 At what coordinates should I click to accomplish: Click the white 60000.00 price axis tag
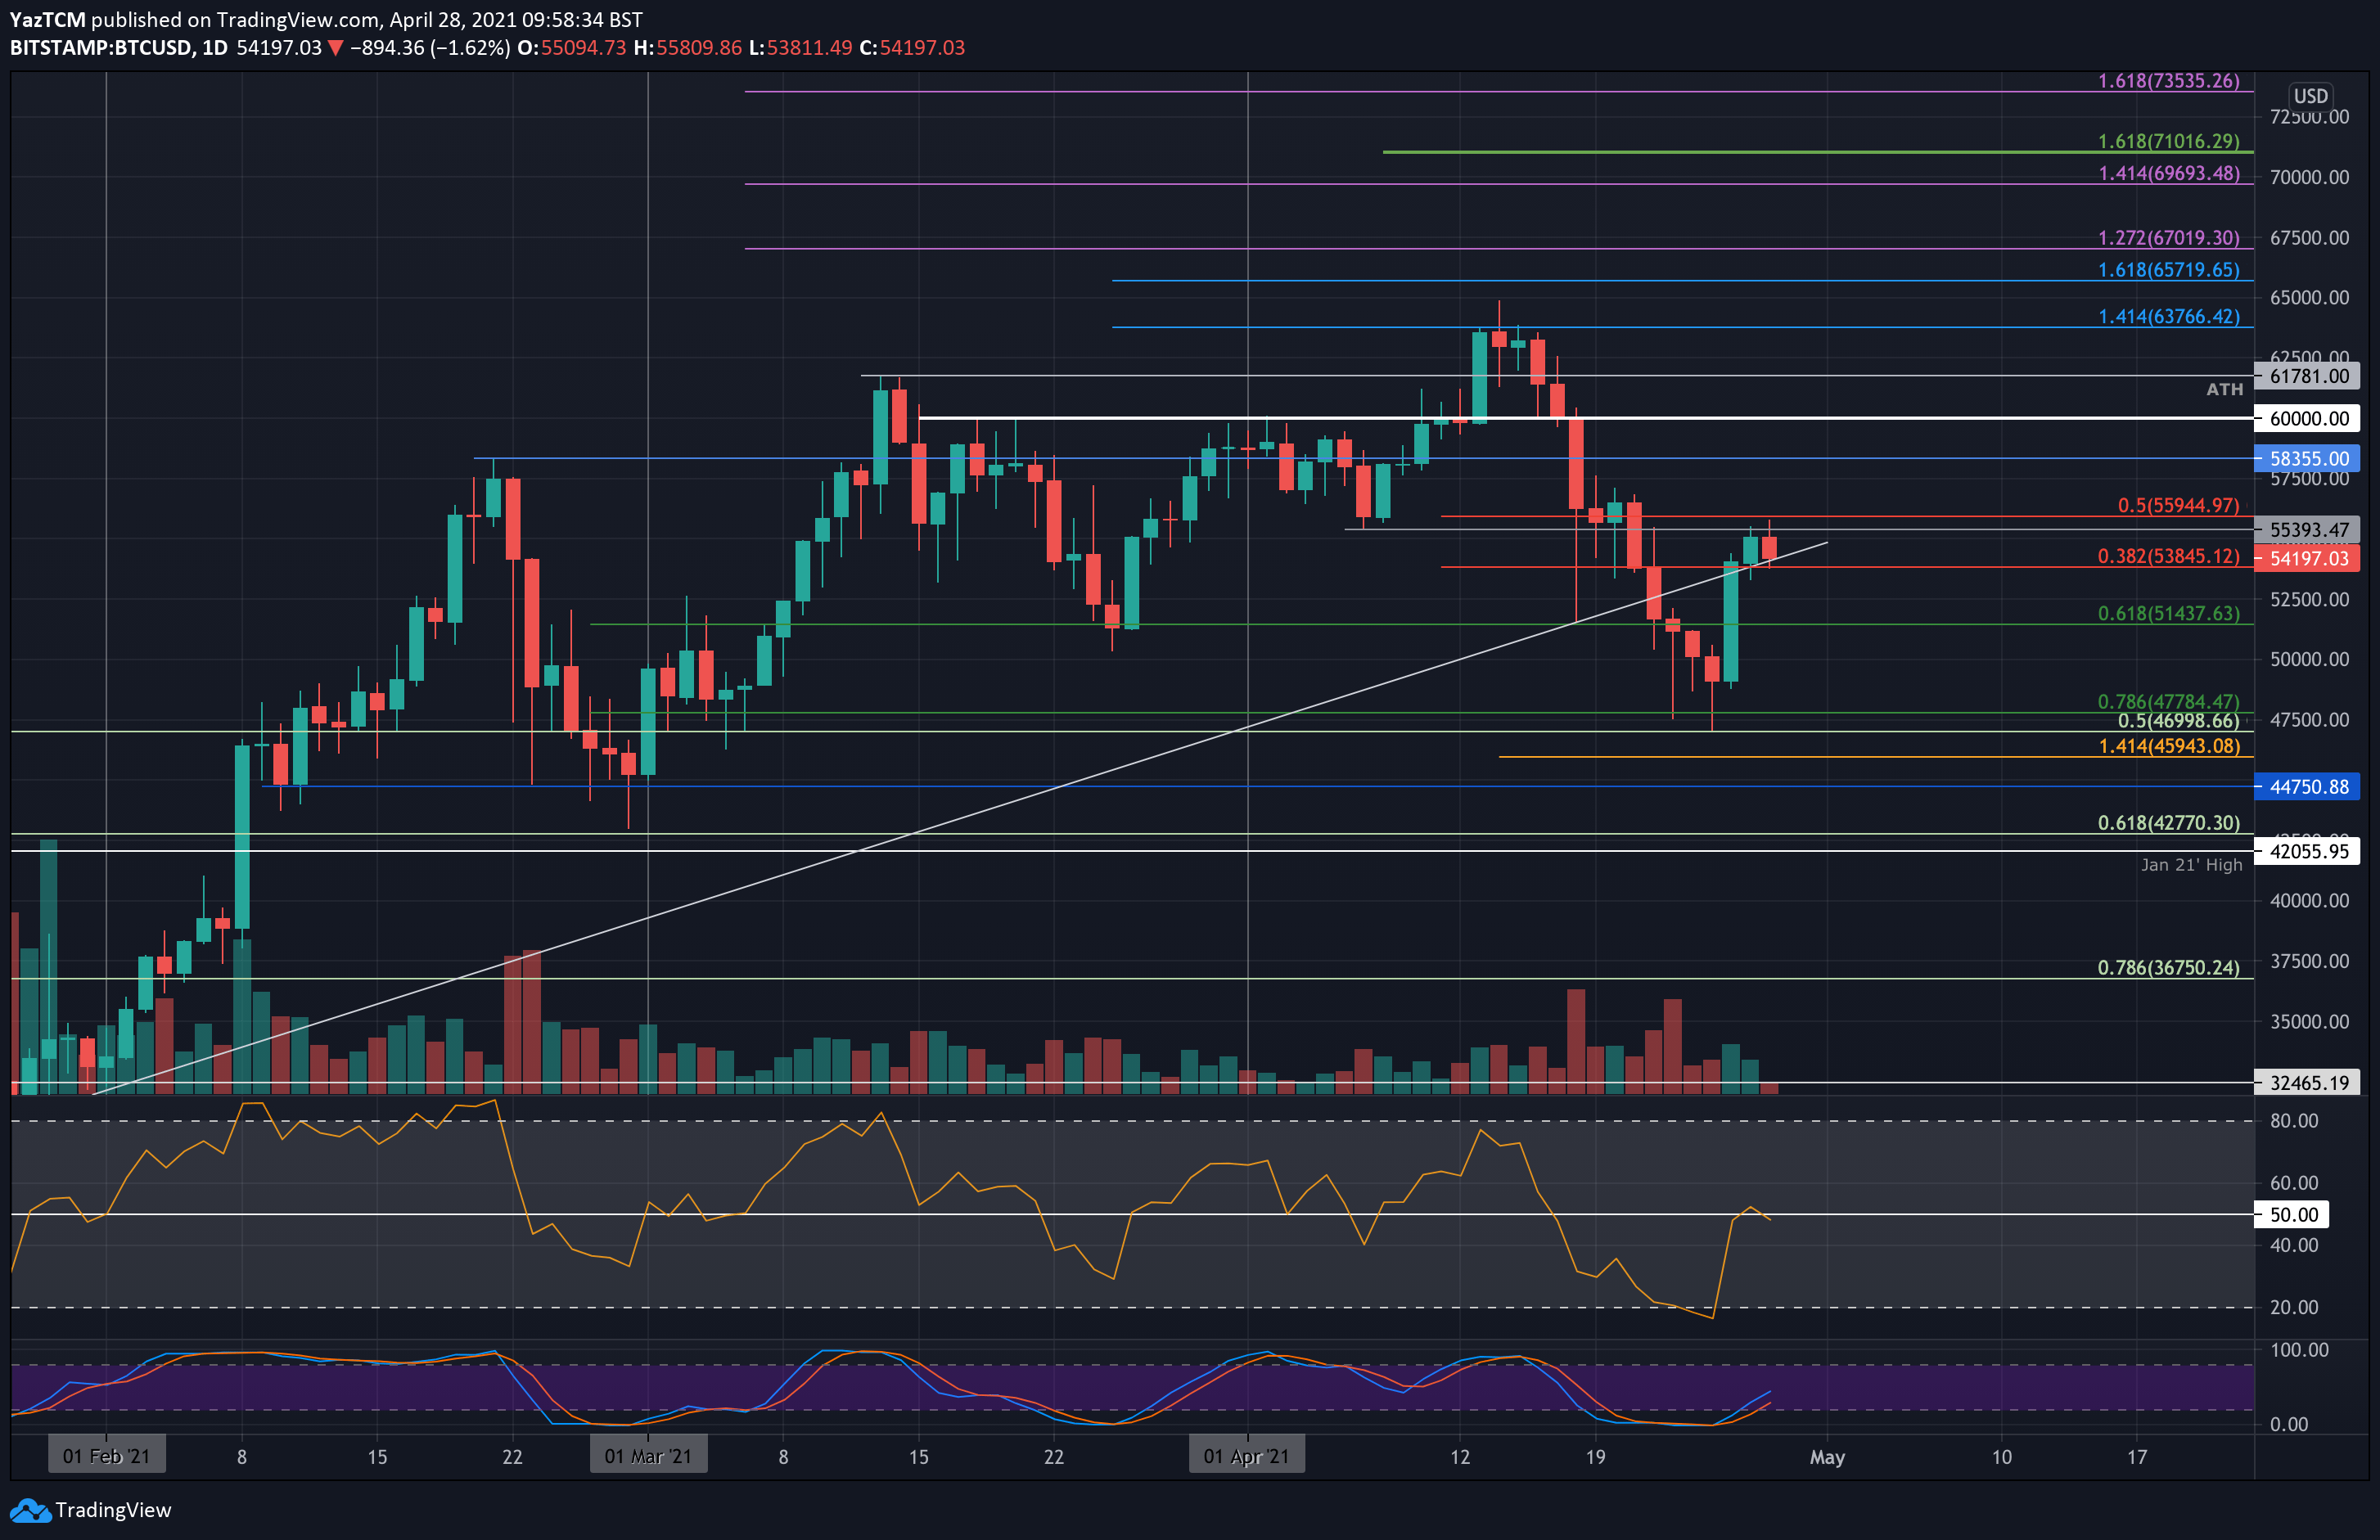pyautogui.click(x=2307, y=419)
